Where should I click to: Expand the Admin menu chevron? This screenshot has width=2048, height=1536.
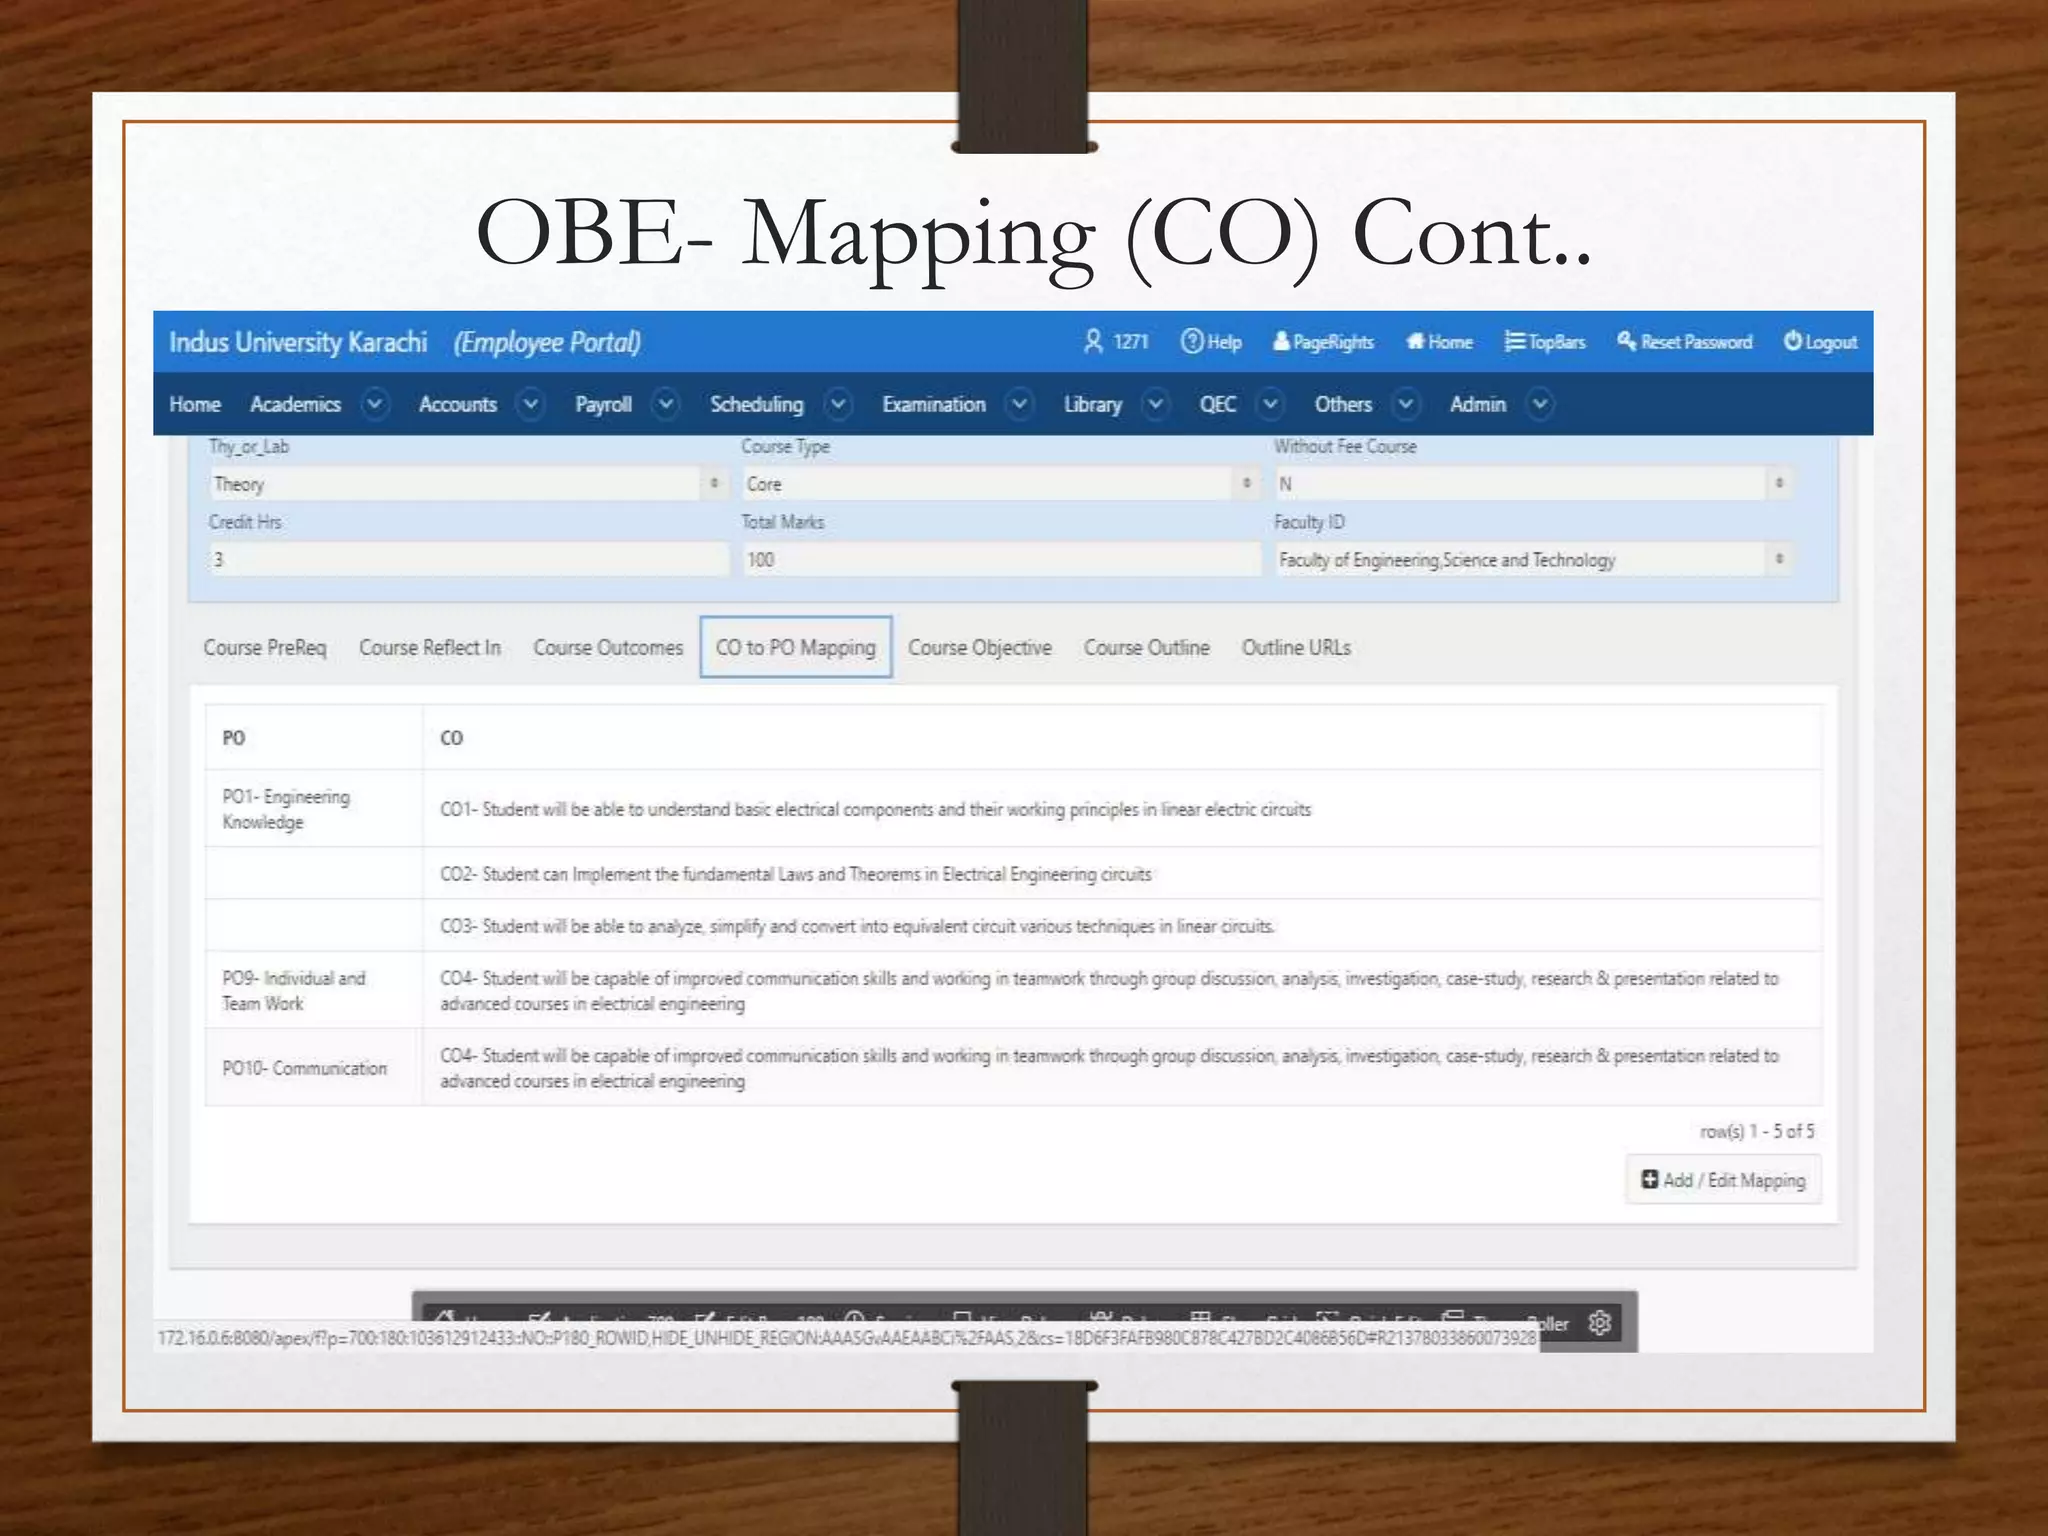(1540, 404)
